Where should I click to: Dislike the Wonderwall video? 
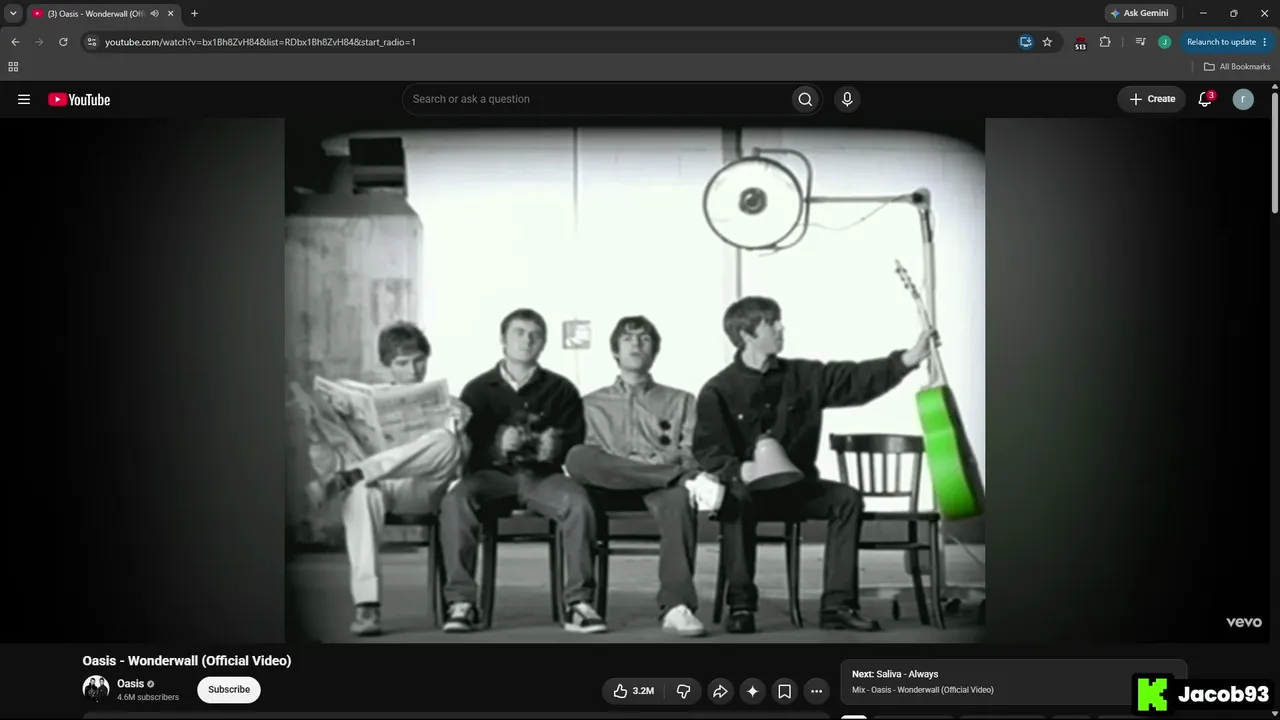click(x=684, y=691)
